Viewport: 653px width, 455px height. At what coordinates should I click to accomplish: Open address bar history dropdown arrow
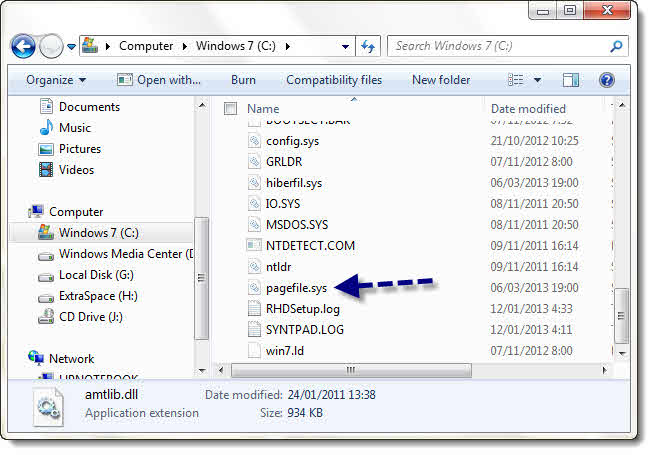coord(345,47)
